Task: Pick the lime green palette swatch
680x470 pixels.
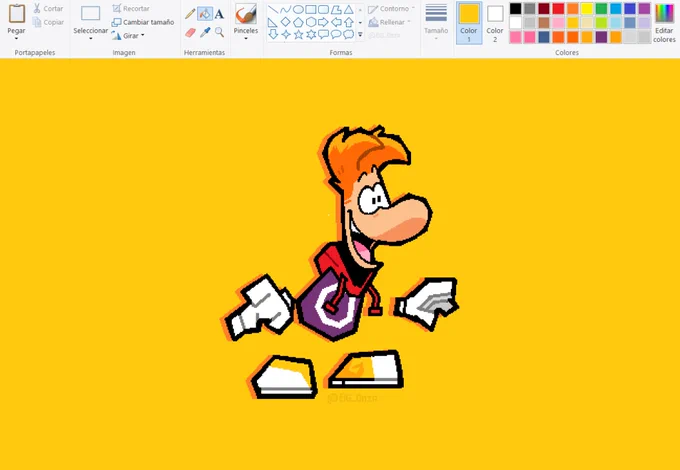Action: 602,23
